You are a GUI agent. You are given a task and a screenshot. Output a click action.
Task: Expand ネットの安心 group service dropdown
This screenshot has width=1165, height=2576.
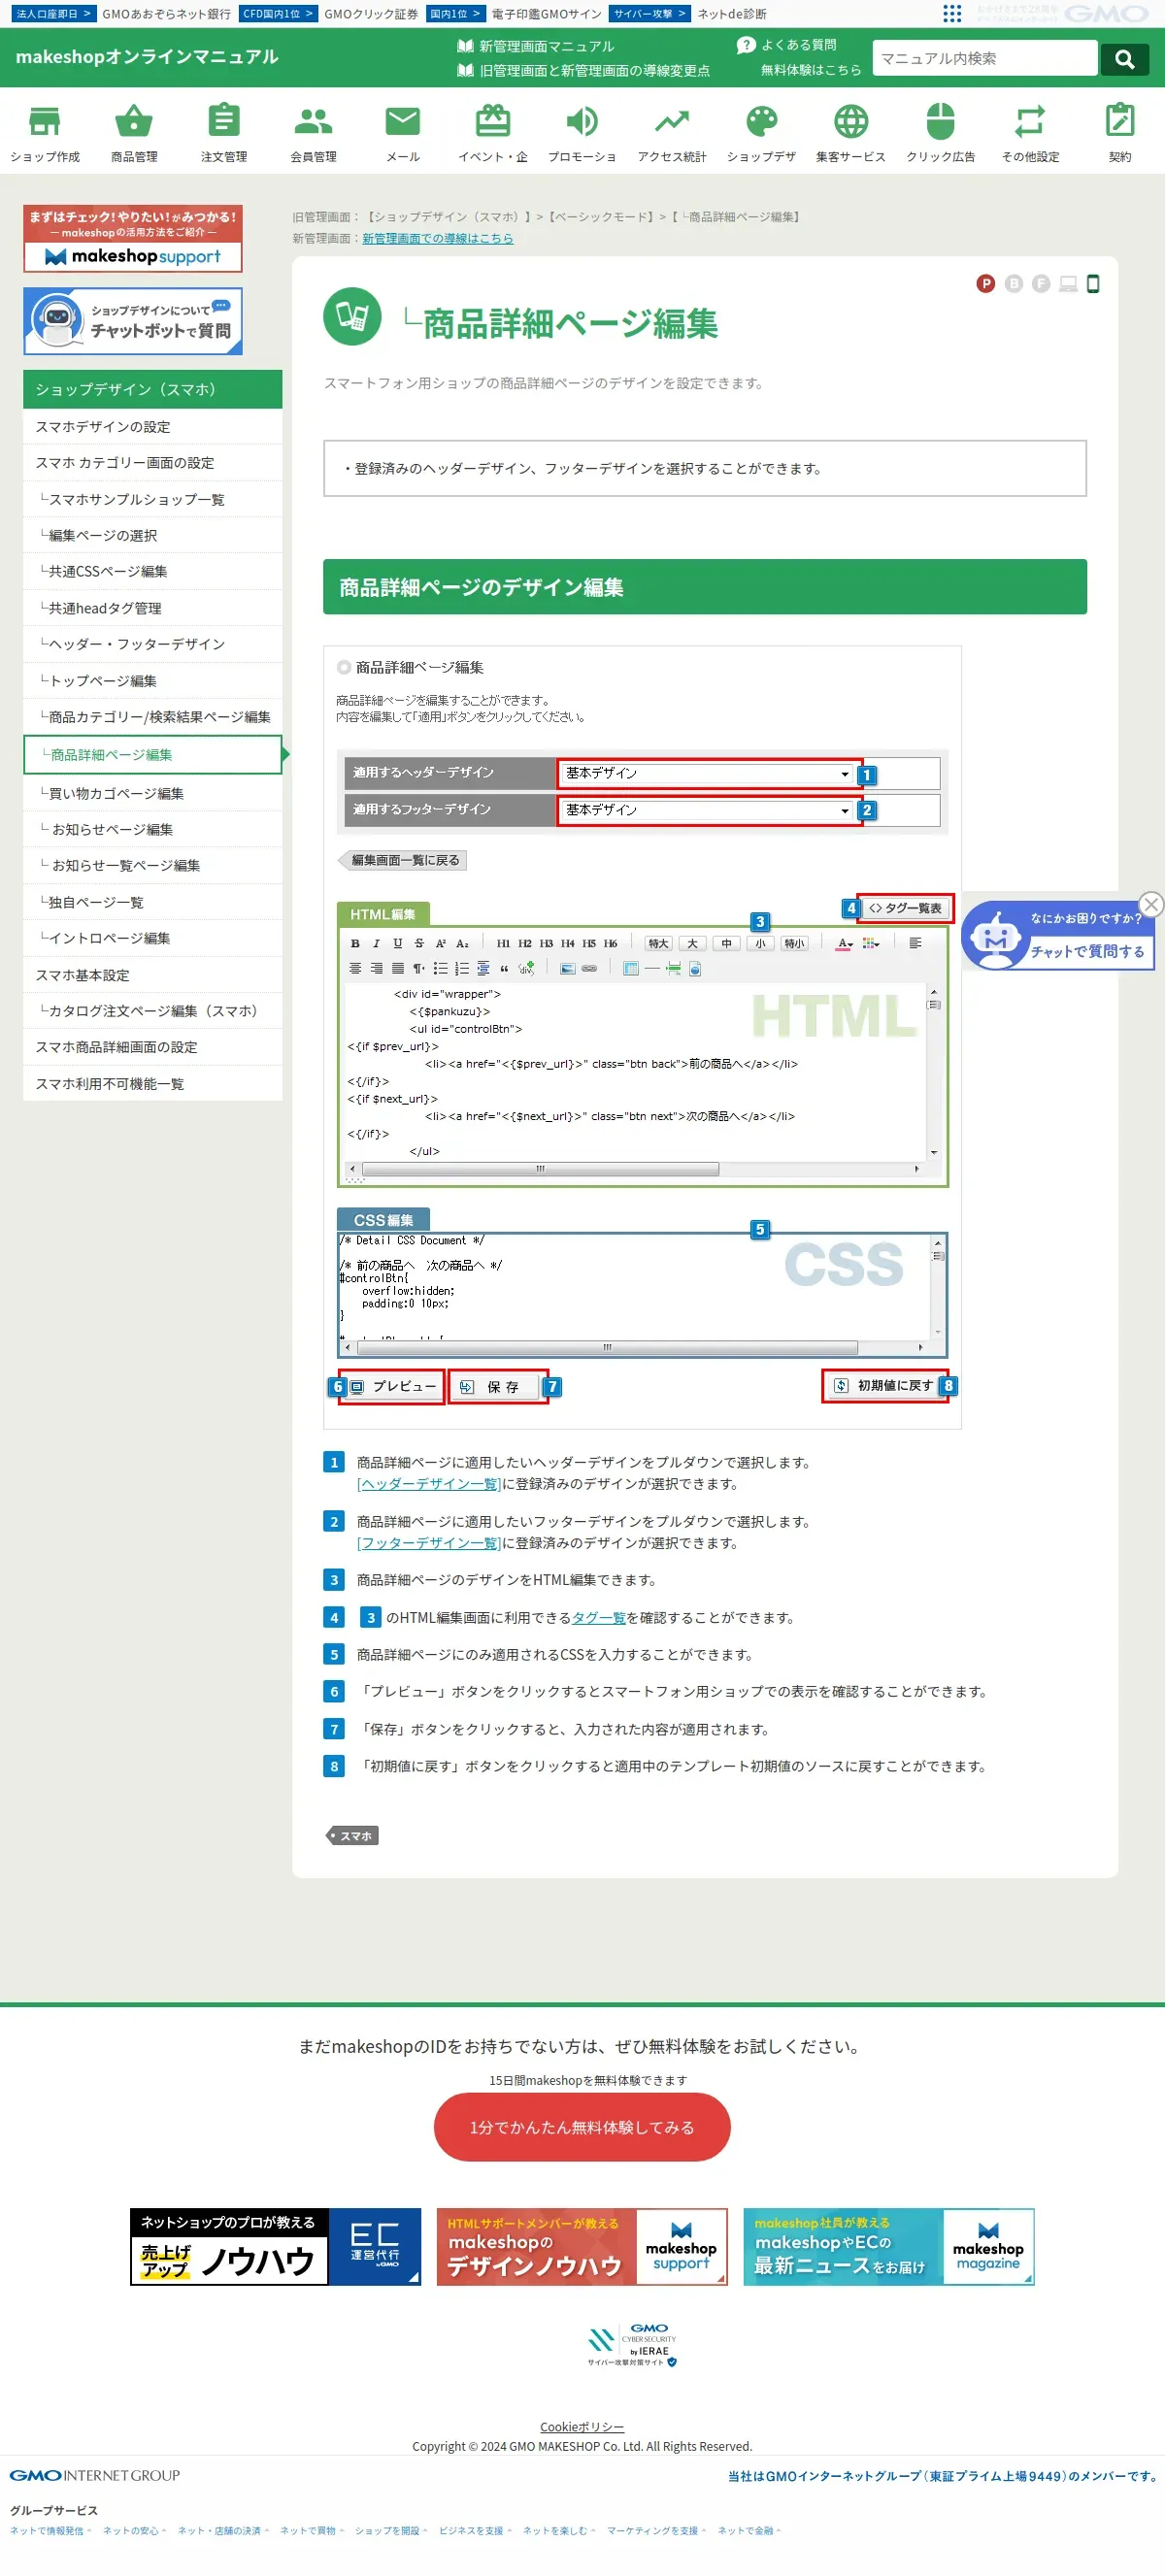tap(134, 2531)
